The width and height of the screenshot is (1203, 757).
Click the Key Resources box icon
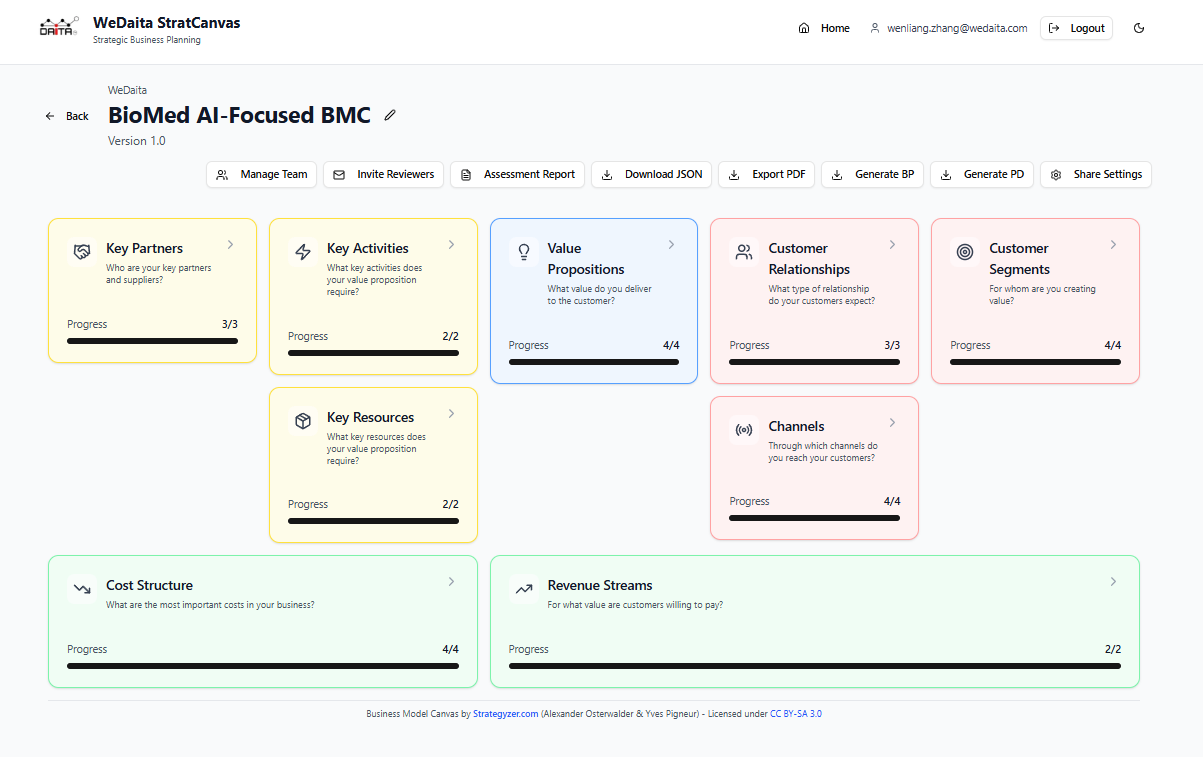[303, 421]
